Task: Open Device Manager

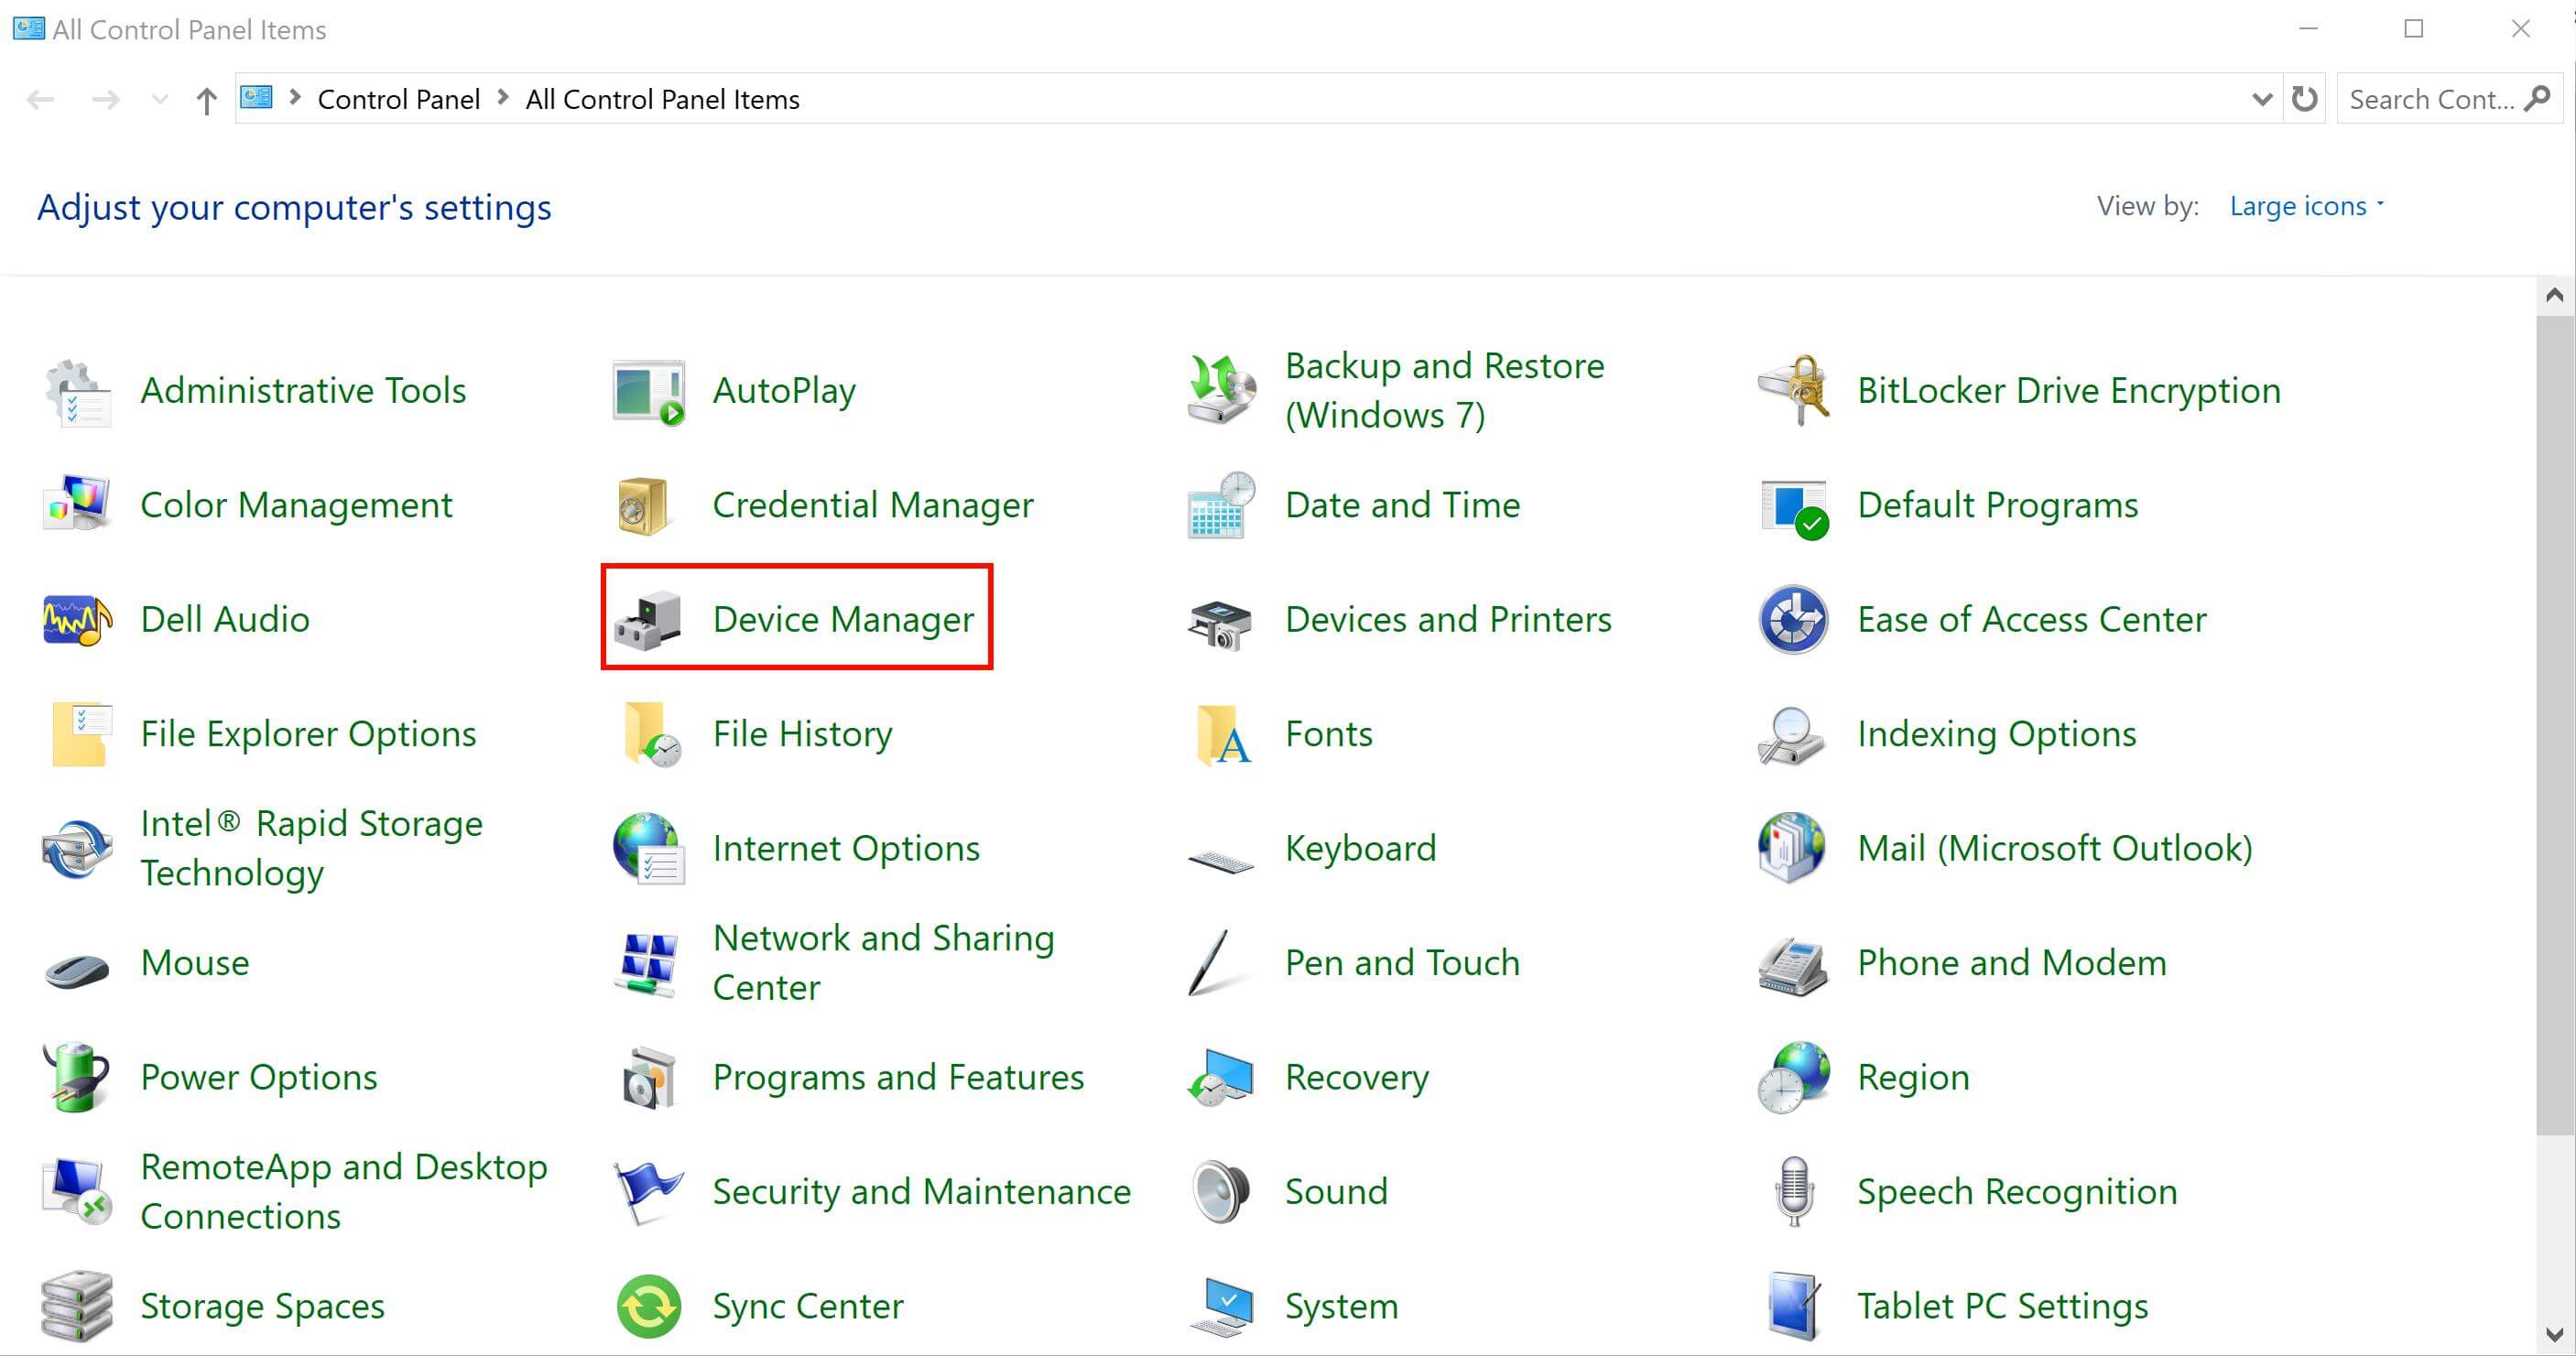Action: point(842,618)
